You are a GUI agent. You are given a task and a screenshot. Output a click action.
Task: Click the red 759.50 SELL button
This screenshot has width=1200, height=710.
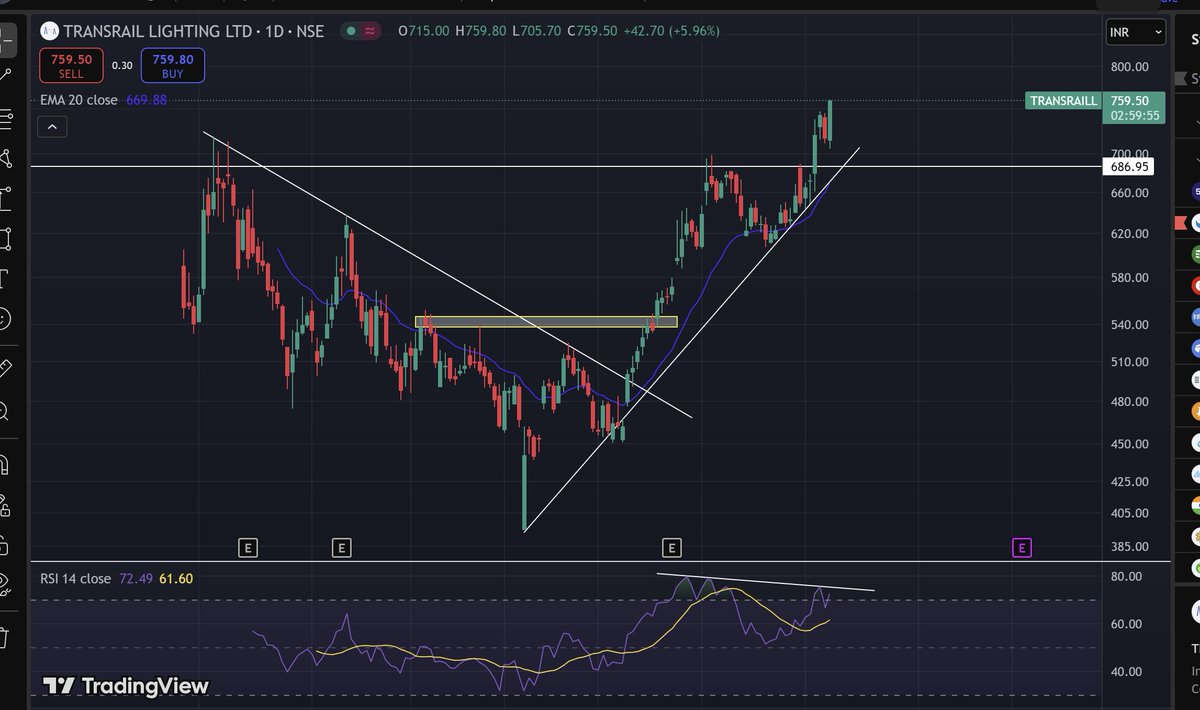point(71,66)
